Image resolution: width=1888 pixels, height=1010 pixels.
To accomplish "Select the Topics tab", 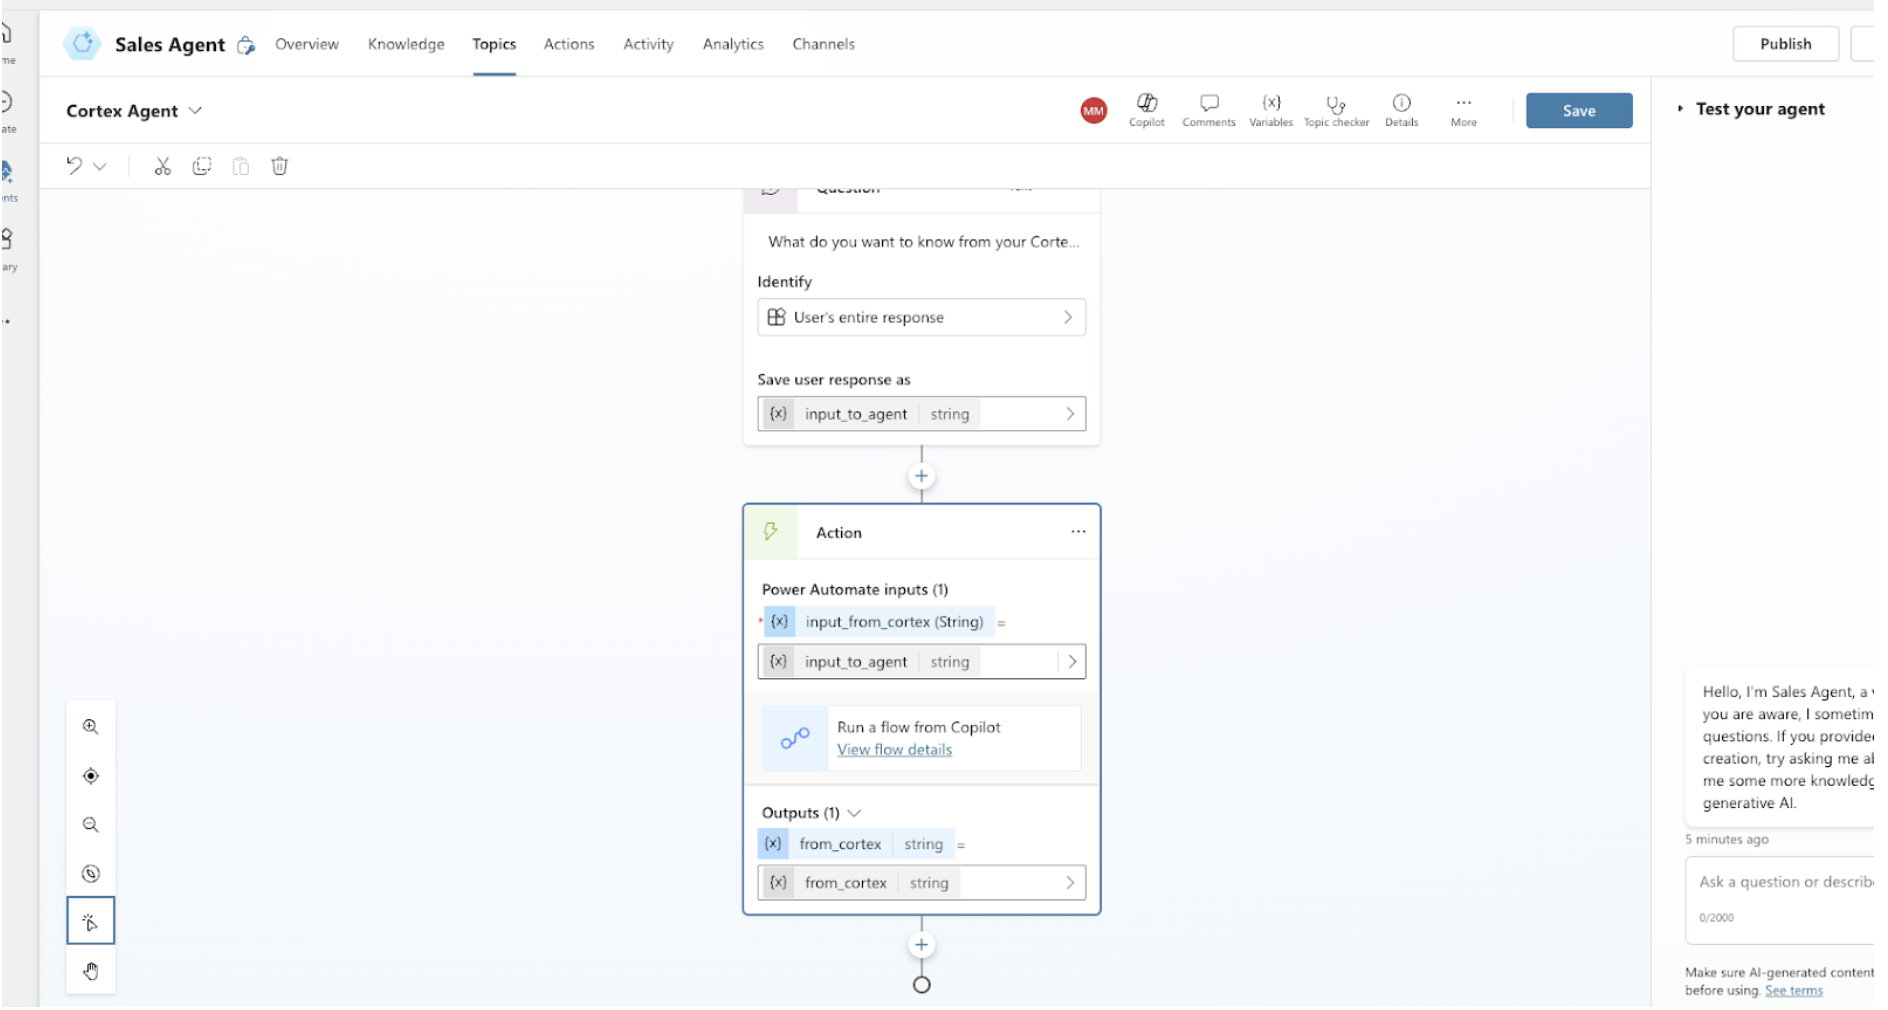I will 494,44.
